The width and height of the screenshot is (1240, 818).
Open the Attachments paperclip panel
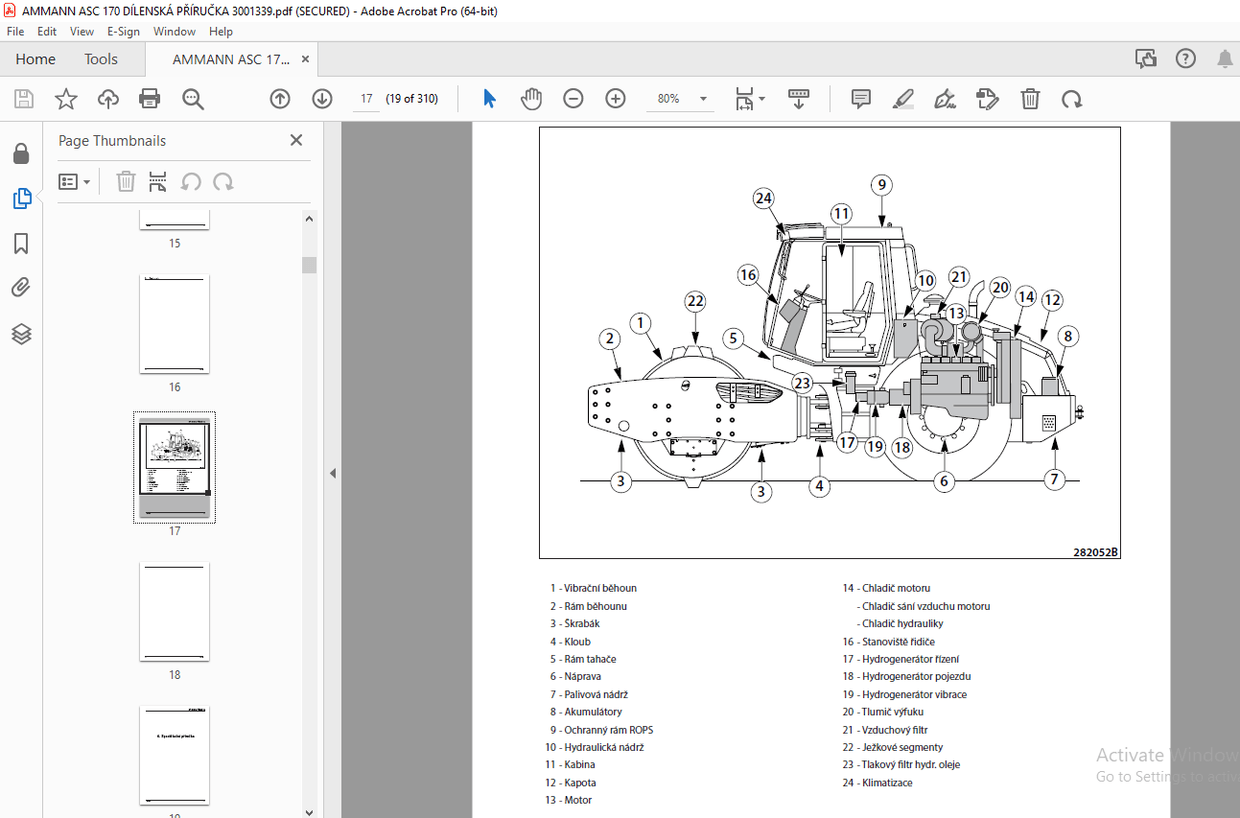point(21,289)
